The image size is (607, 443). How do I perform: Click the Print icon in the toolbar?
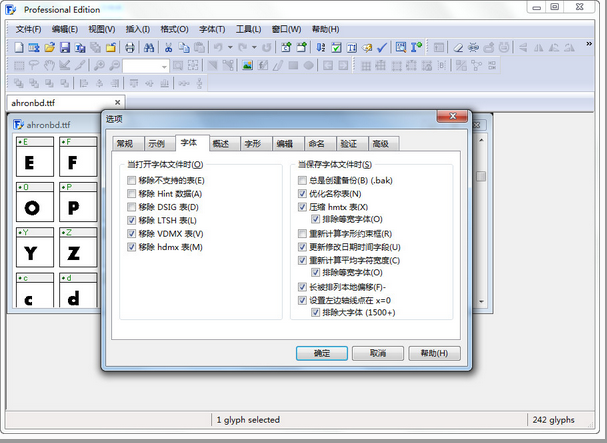point(129,47)
